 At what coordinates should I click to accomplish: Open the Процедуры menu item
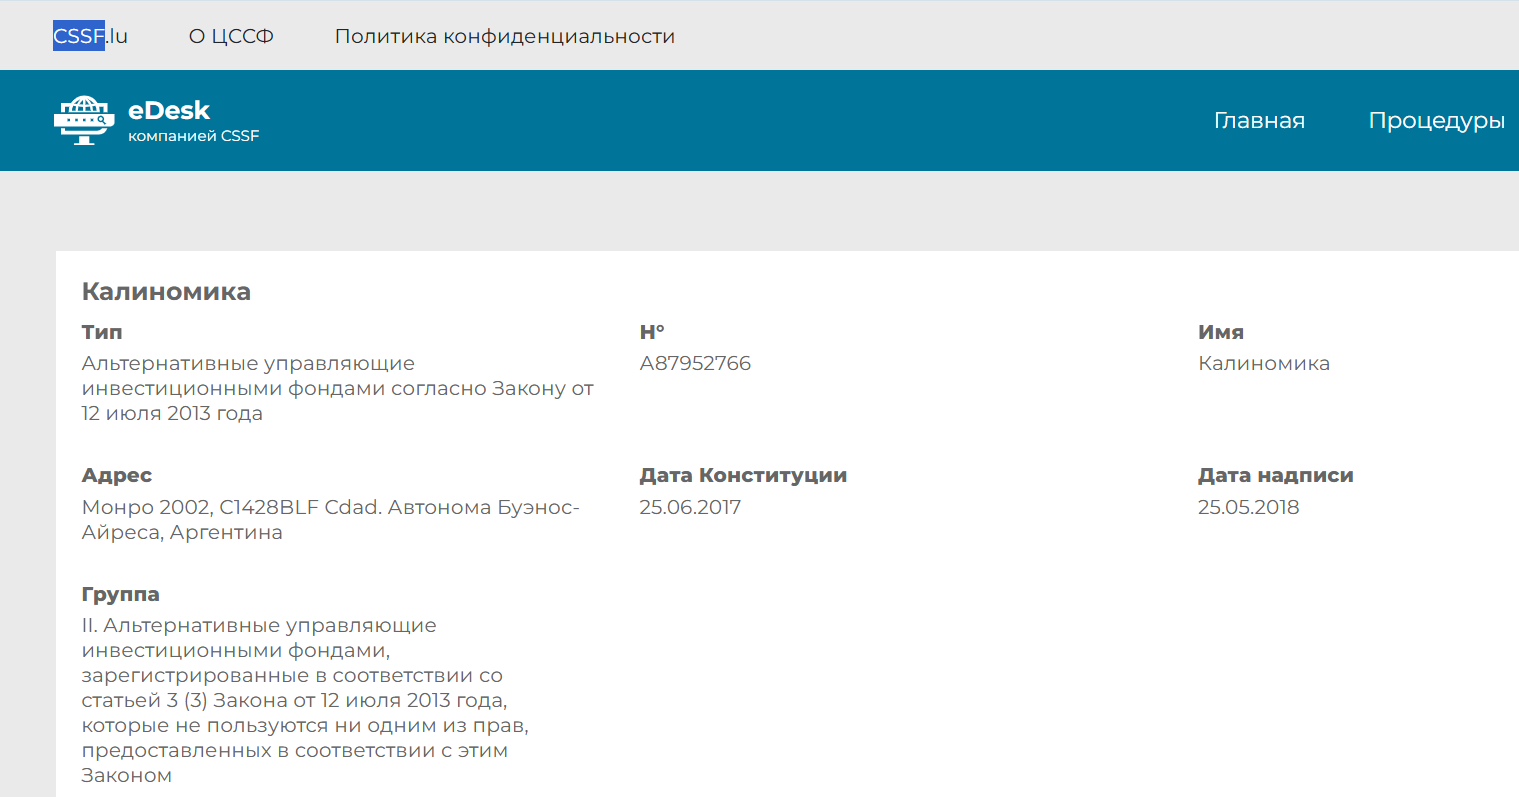[x=1436, y=120]
